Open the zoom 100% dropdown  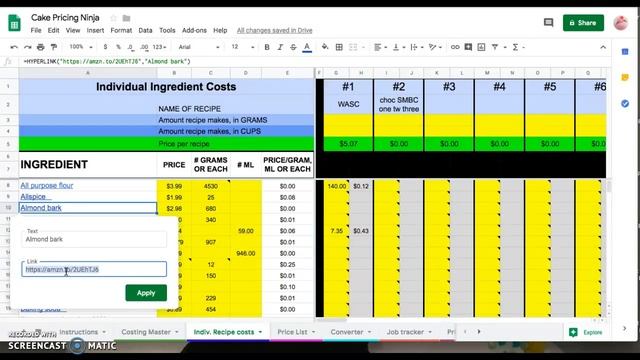click(x=81, y=47)
